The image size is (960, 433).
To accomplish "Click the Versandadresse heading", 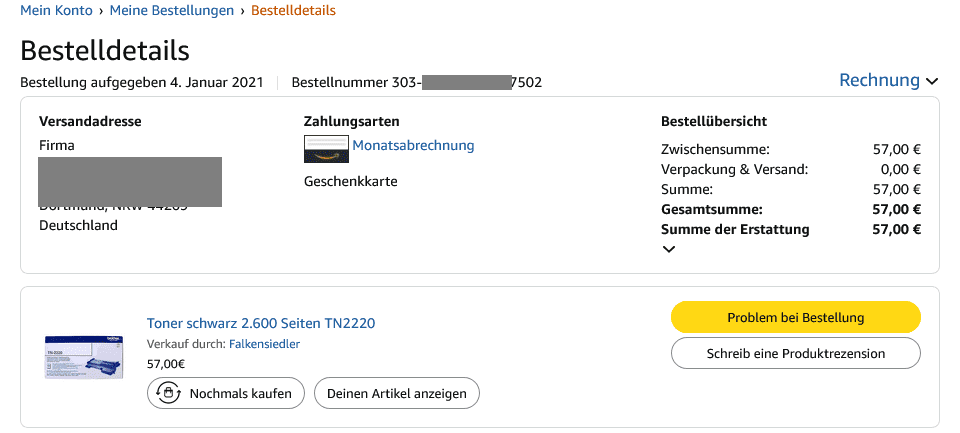I will tap(90, 122).
